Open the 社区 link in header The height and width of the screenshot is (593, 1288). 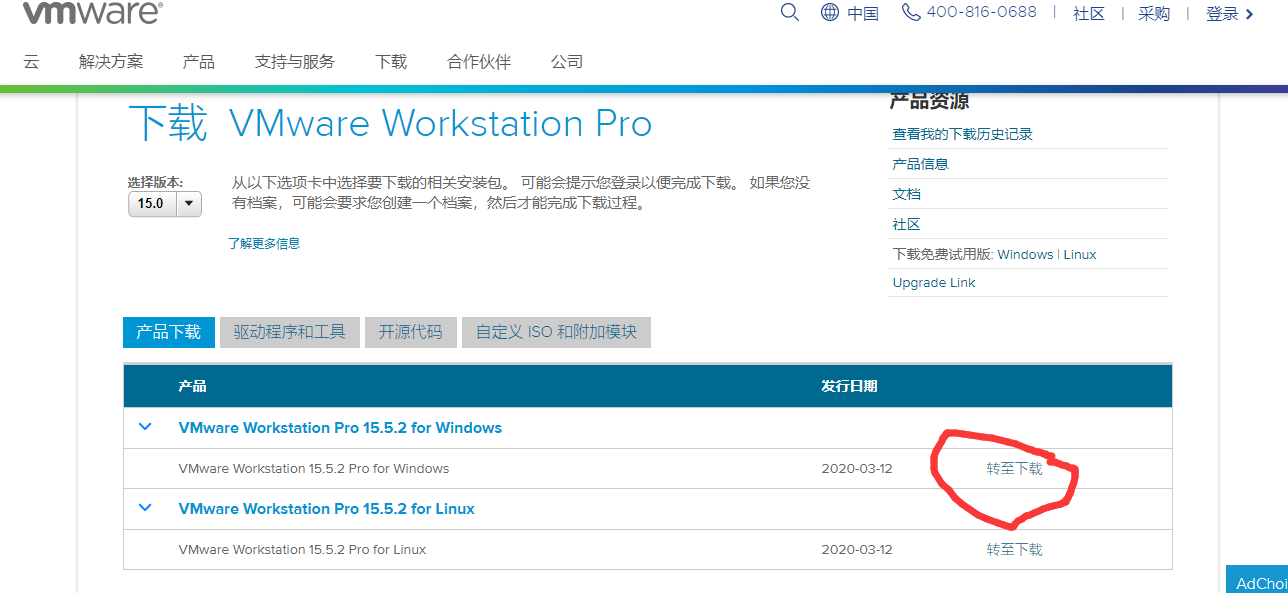[1089, 13]
